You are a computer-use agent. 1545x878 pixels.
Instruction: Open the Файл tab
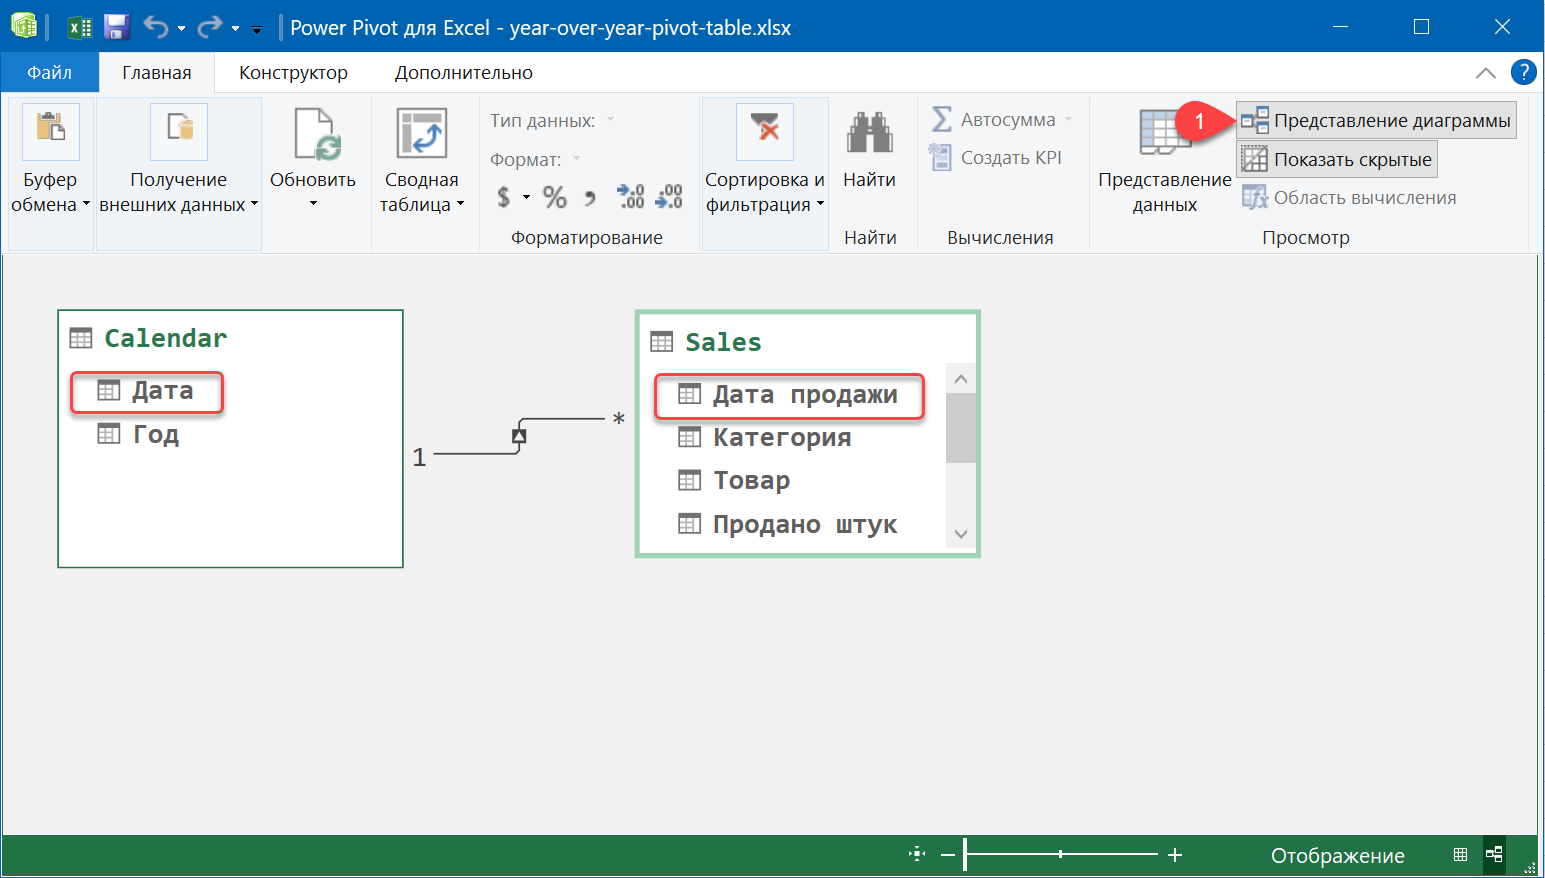coord(50,72)
